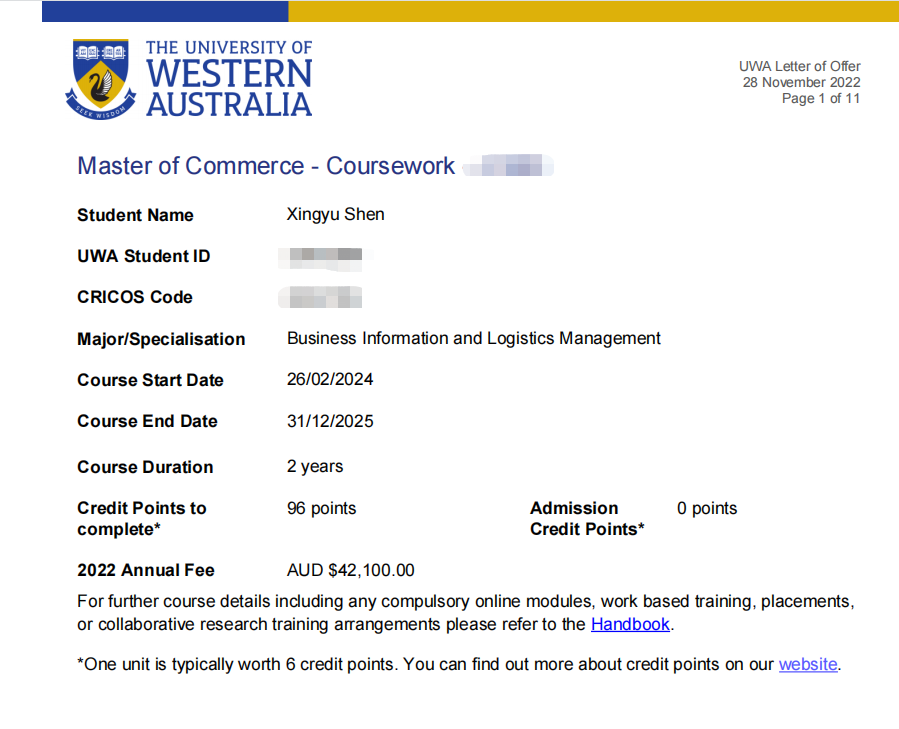Click the Page 1 of 11 indicator

coord(820,98)
